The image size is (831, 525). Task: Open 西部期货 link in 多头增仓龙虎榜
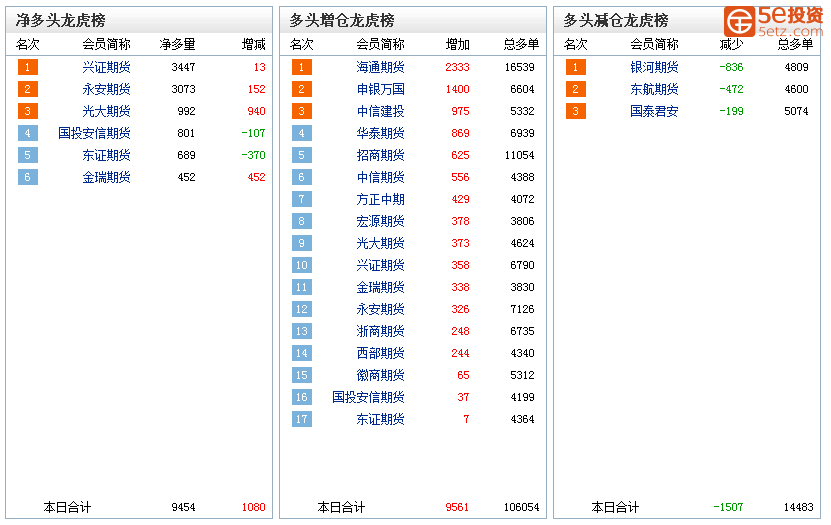tap(381, 353)
